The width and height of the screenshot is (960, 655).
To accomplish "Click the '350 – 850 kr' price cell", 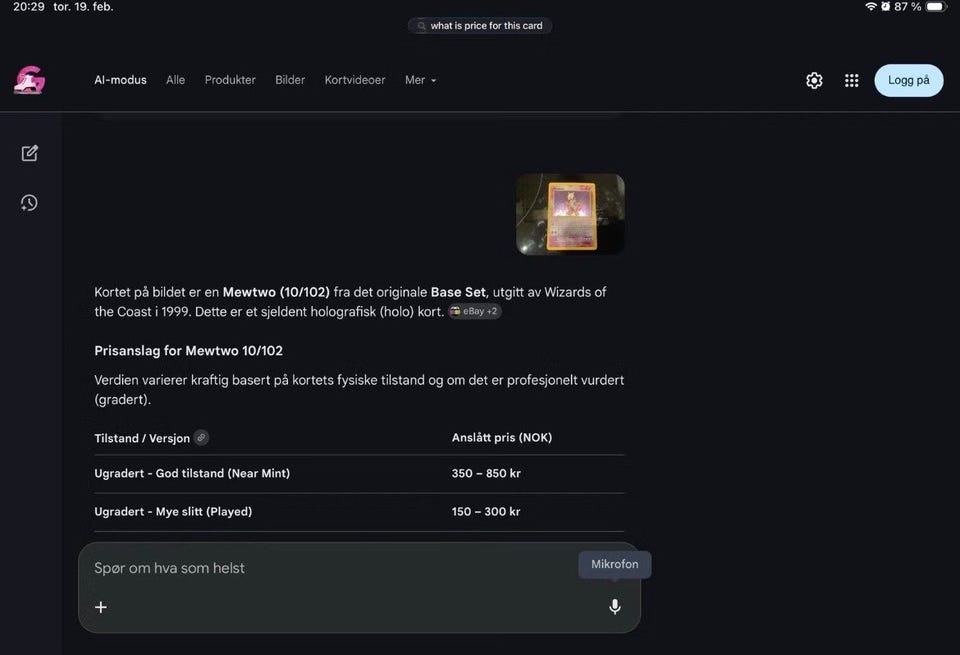I will 486,473.
